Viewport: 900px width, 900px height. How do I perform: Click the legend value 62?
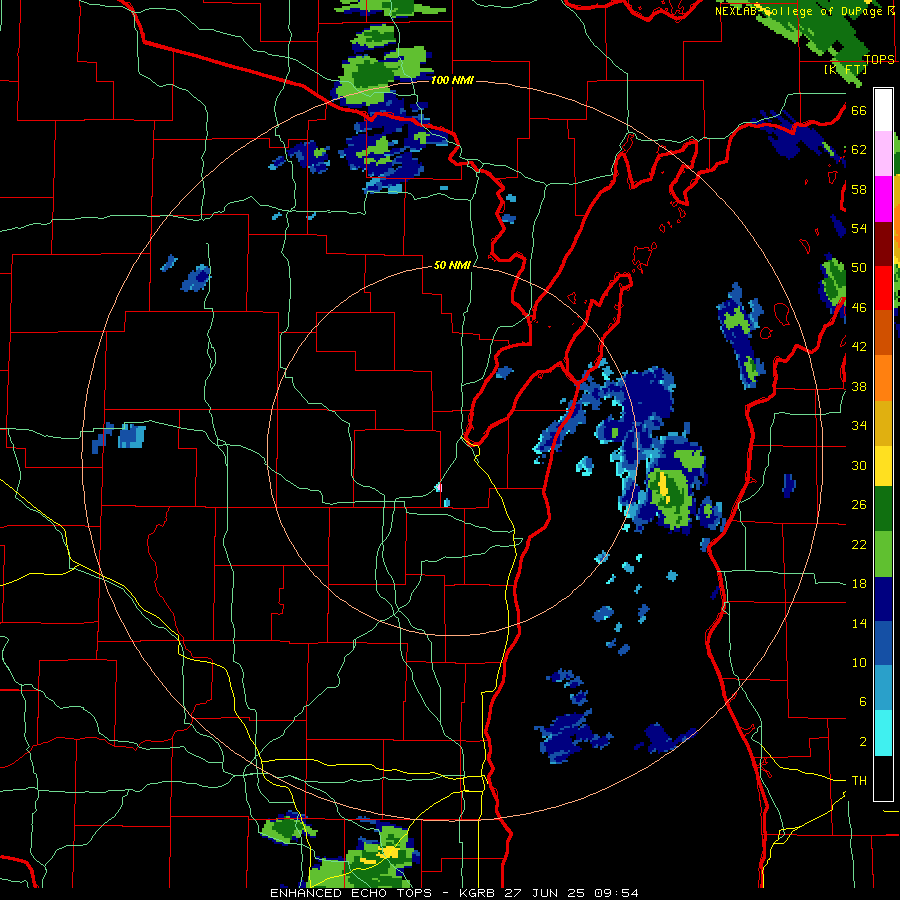859,149
